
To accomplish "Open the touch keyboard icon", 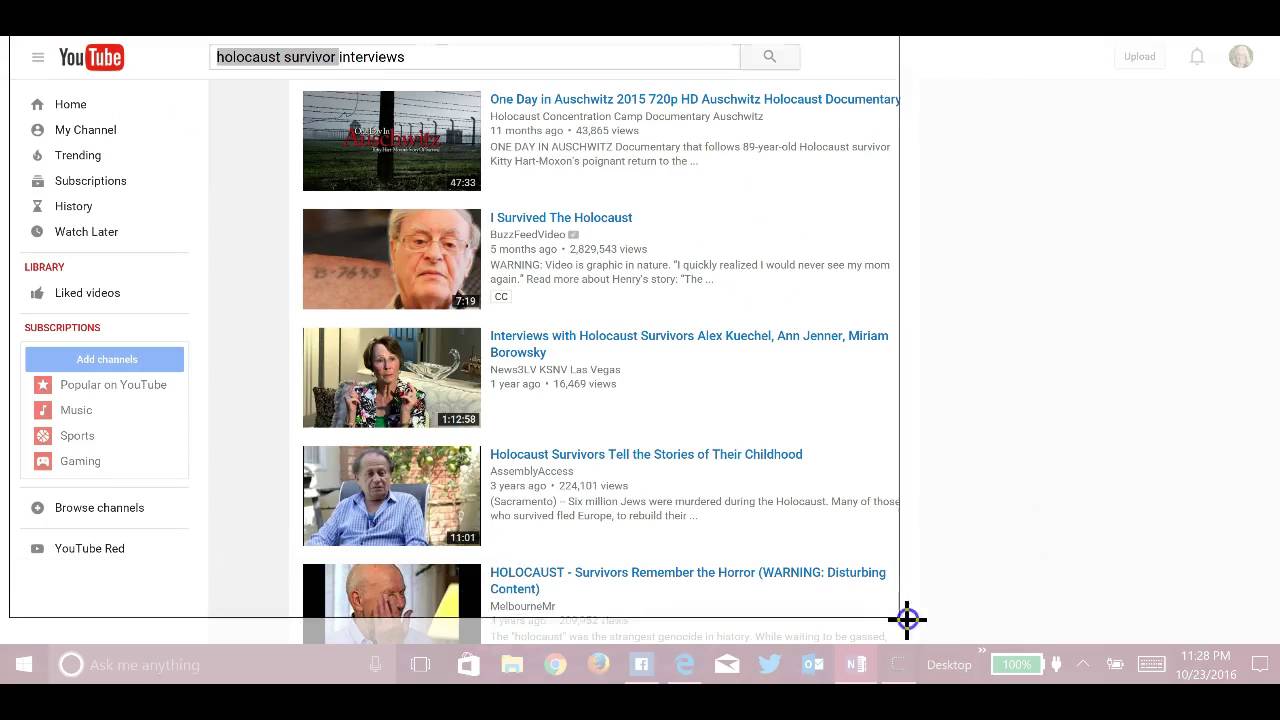I will [x=1151, y=664].
